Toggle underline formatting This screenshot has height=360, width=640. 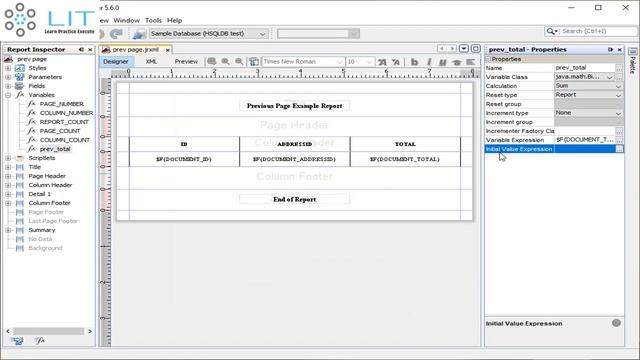pyautogui.click(x=442, y=62)
